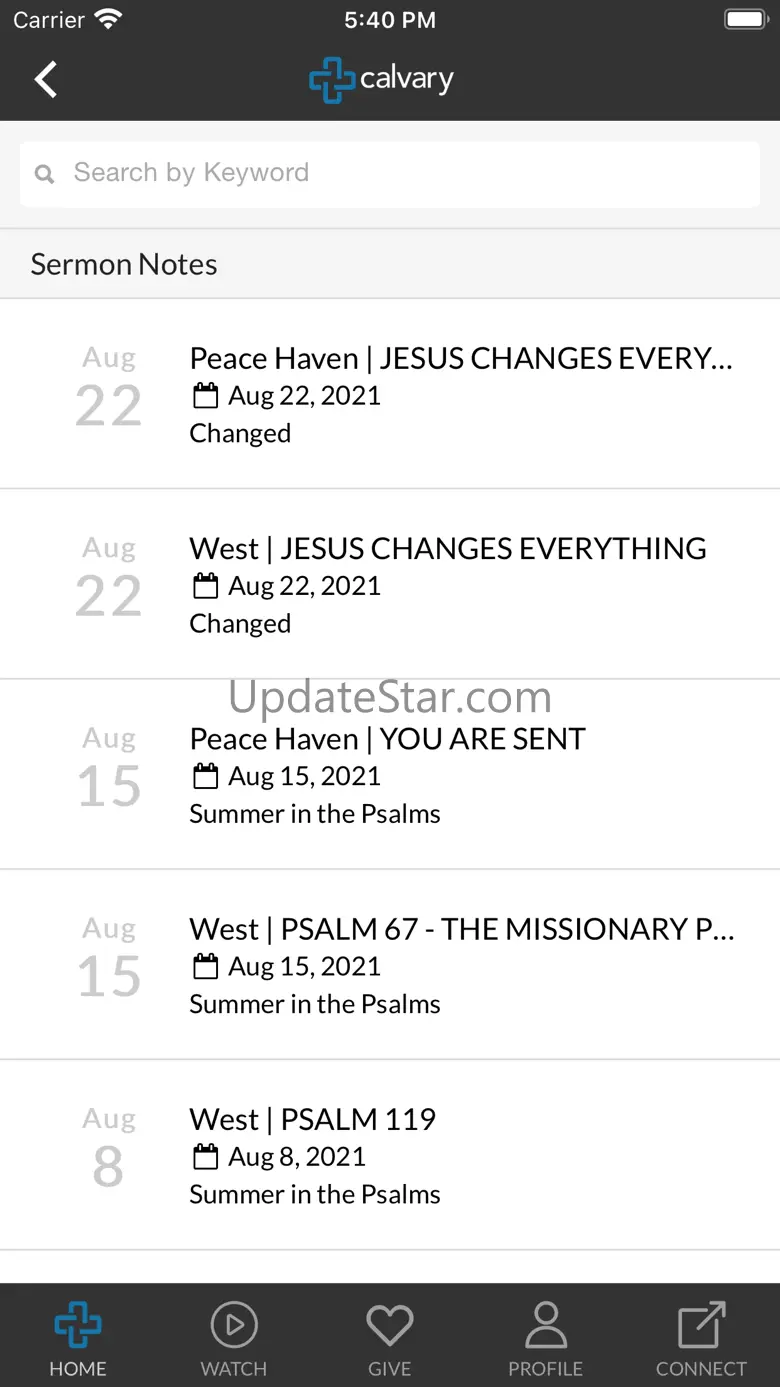Open Peace Haven JESUS CHANGES EVERY... notes
The width and height of the screenshot is (780, 1387).
[x=390, y=394]
